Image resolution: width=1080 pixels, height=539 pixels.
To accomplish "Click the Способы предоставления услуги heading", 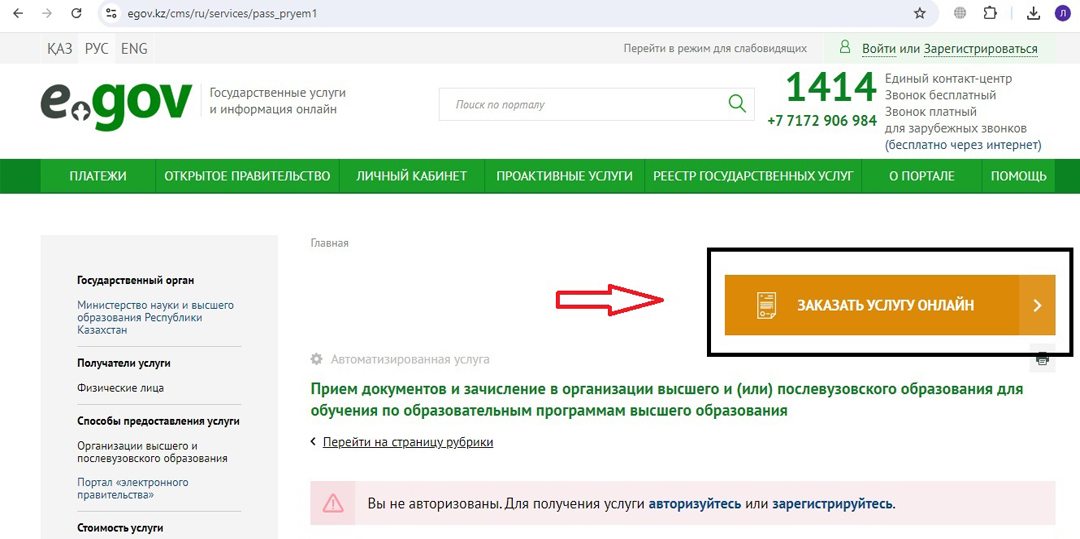I will (x=158, y=421).
